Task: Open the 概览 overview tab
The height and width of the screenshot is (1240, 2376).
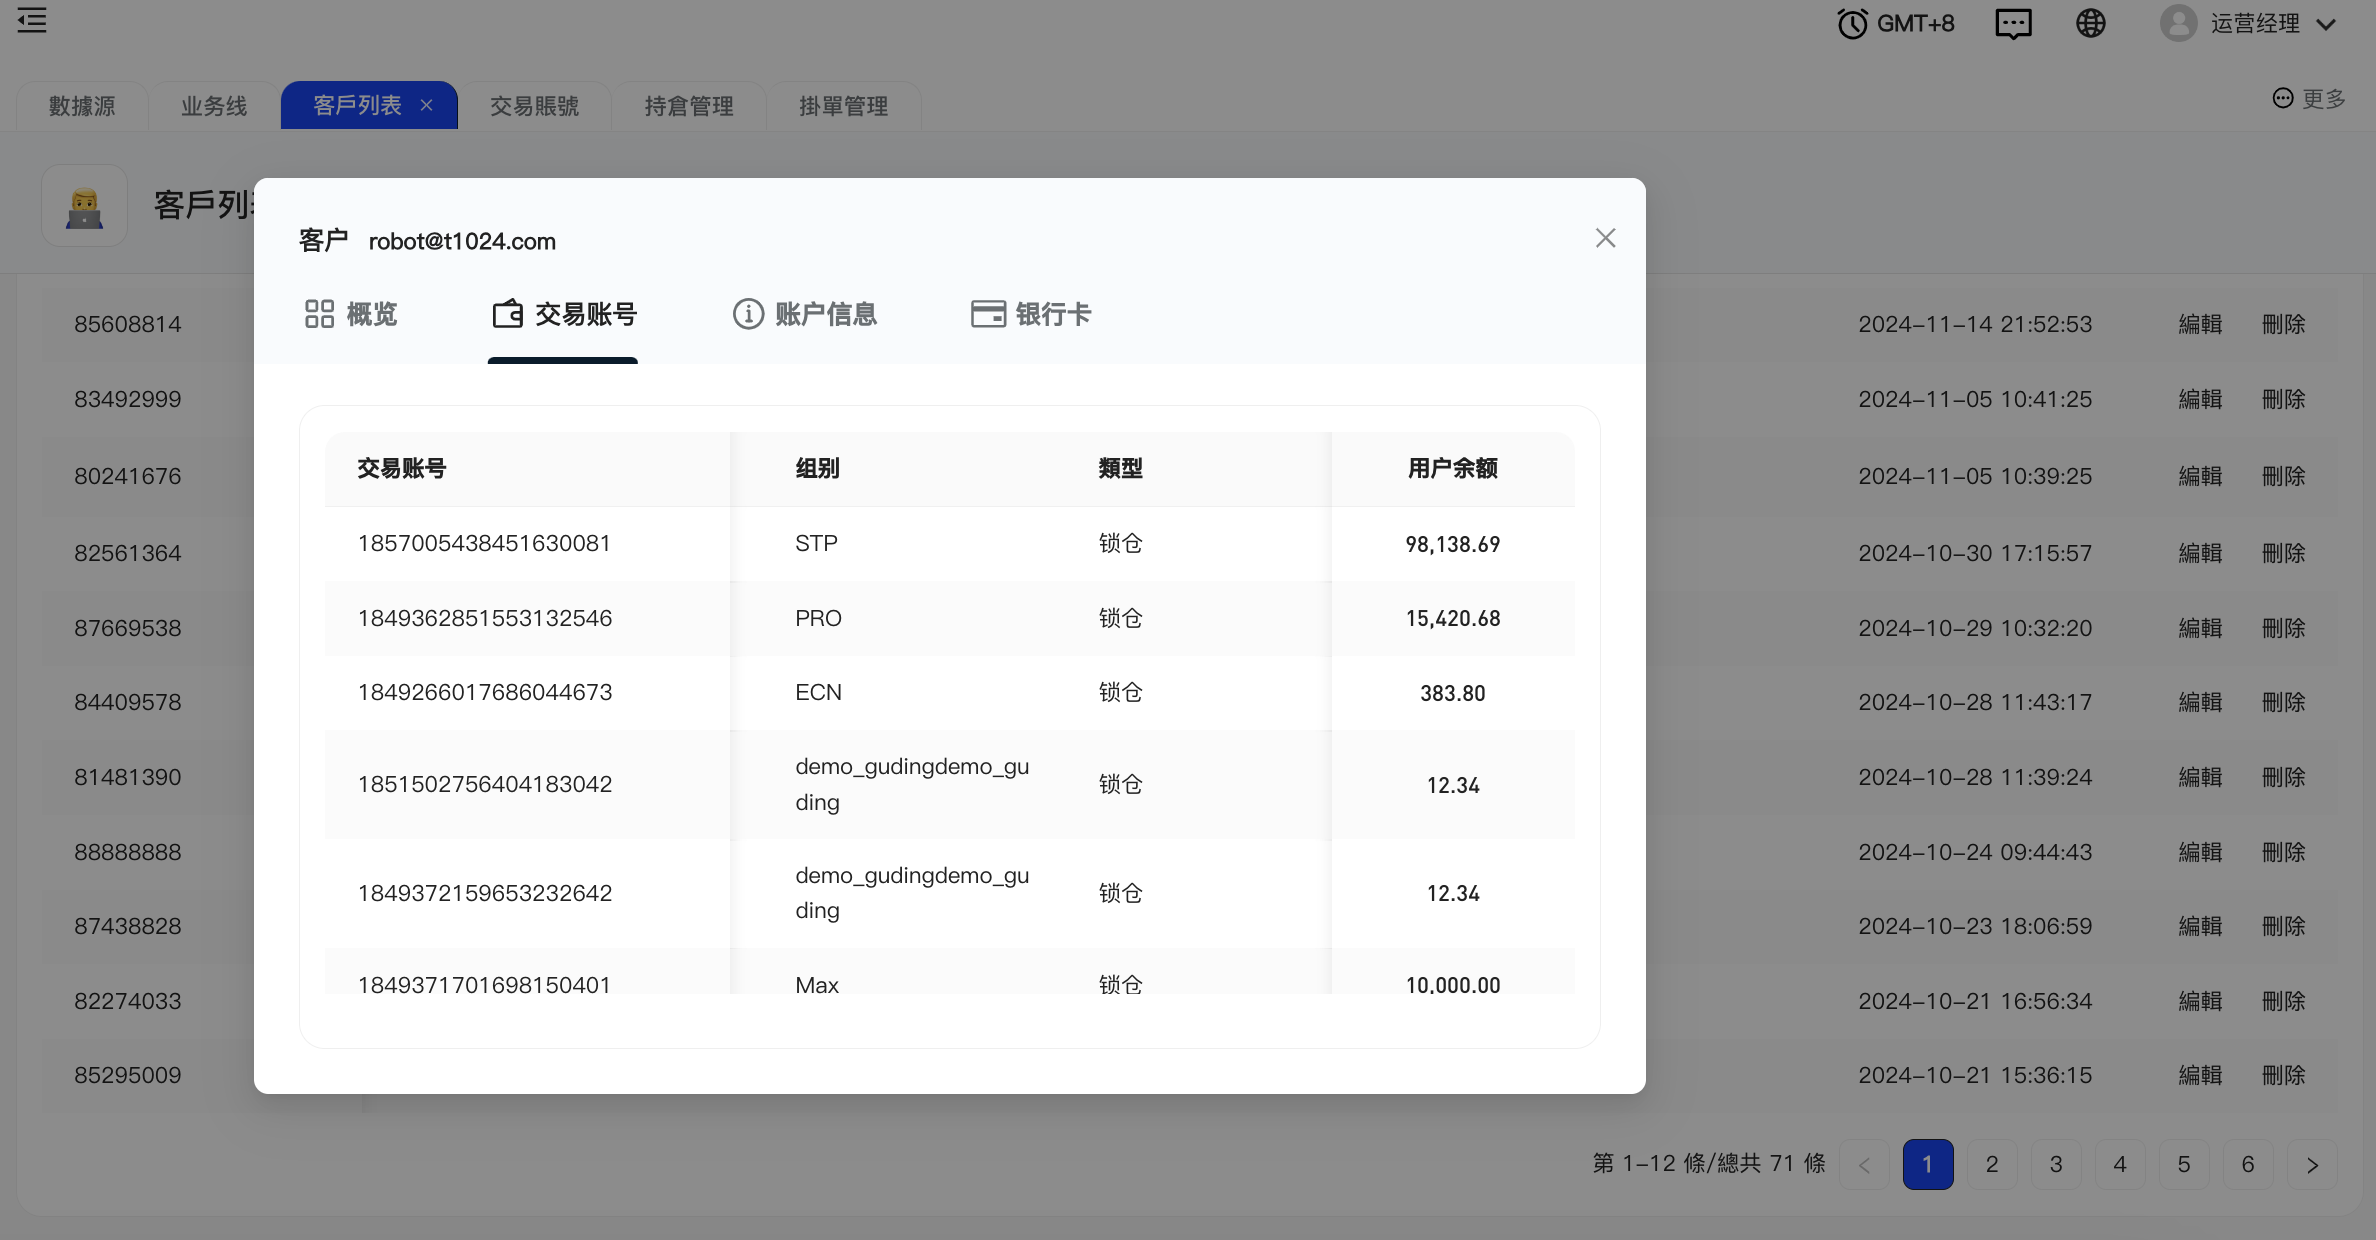Action: click(350, 314)
